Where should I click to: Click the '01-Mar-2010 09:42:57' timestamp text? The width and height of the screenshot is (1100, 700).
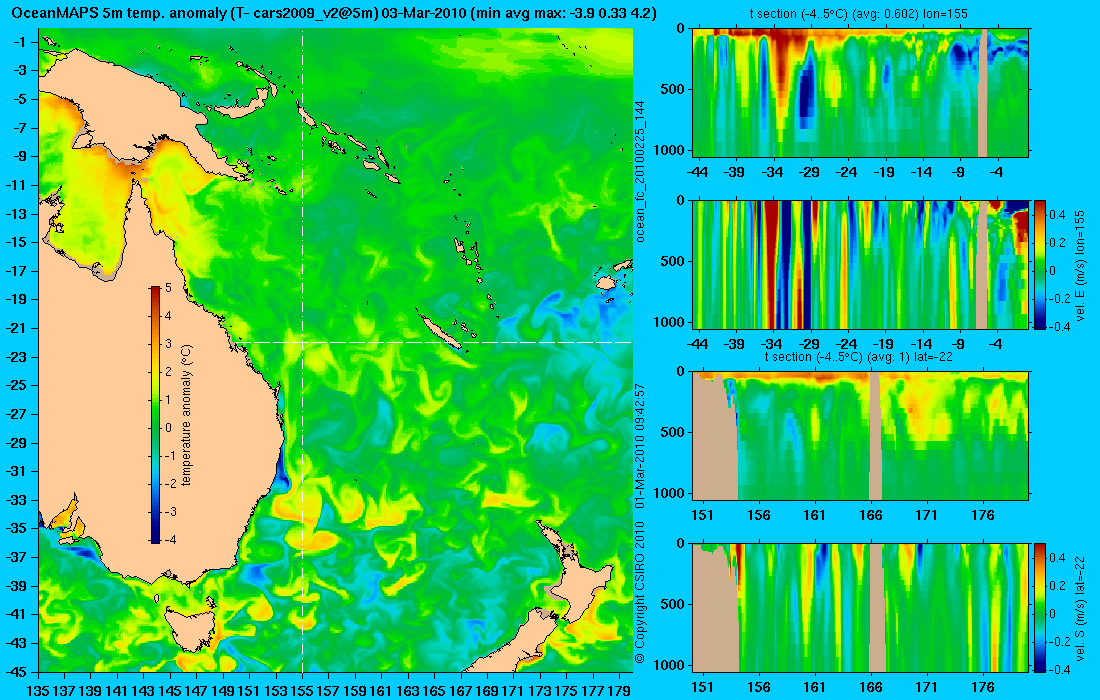point(640,444)
